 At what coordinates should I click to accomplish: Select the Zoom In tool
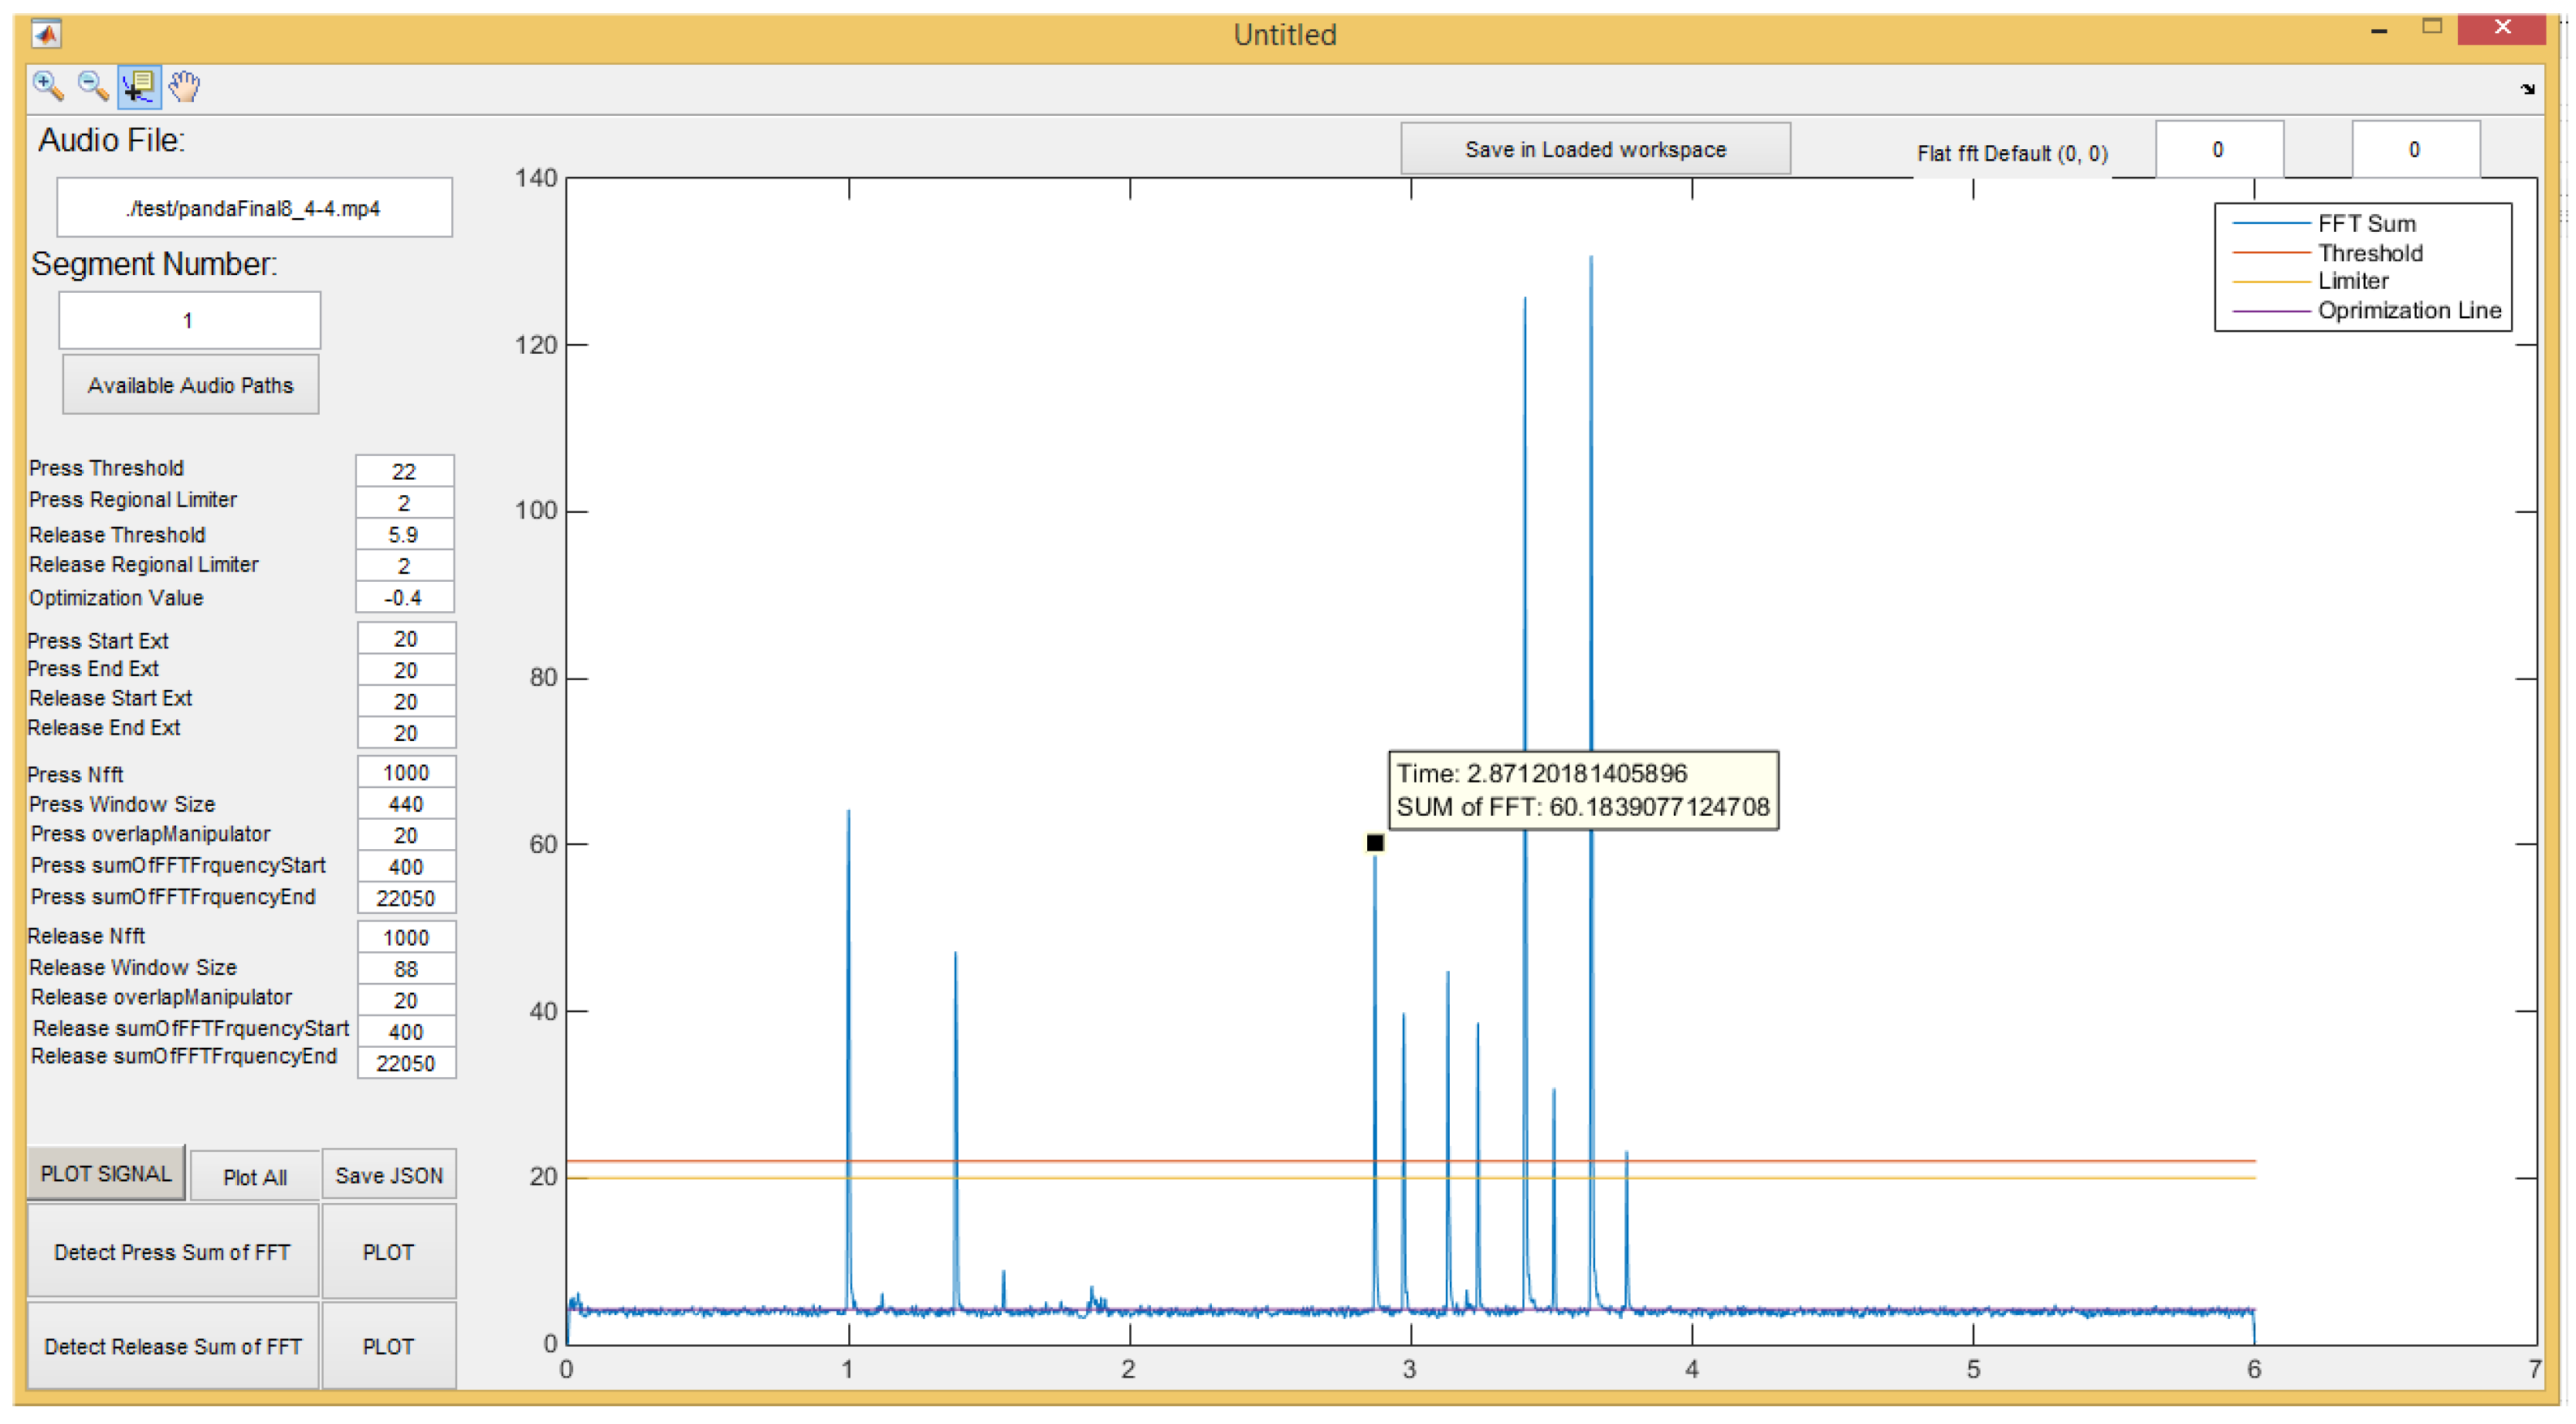coord(47,87)
